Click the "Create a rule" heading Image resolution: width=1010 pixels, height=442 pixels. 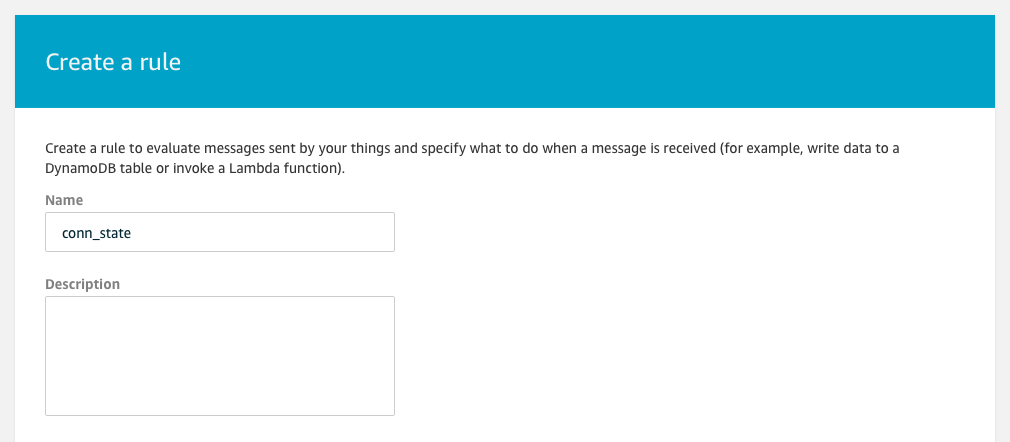click(113, 62)
